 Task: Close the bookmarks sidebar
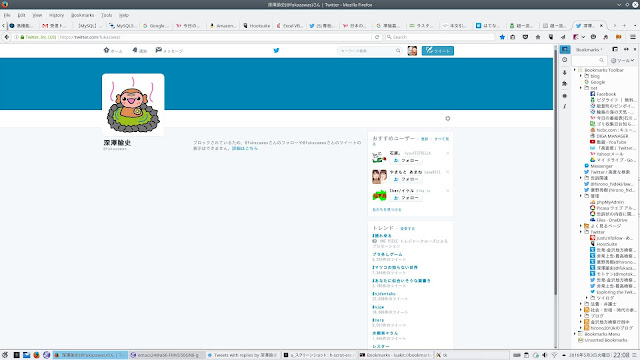(x=635, y=49)
